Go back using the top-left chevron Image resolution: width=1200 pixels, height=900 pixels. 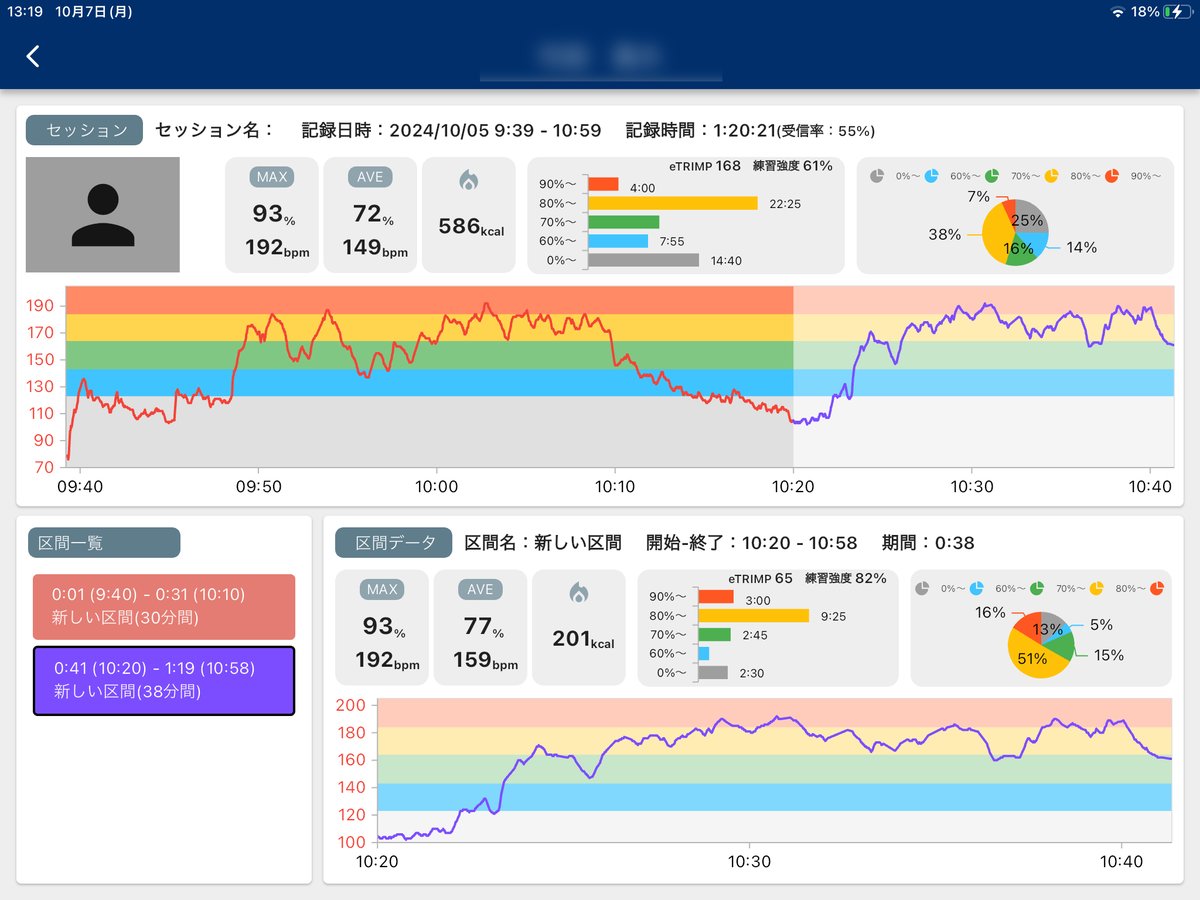point(33,56)
